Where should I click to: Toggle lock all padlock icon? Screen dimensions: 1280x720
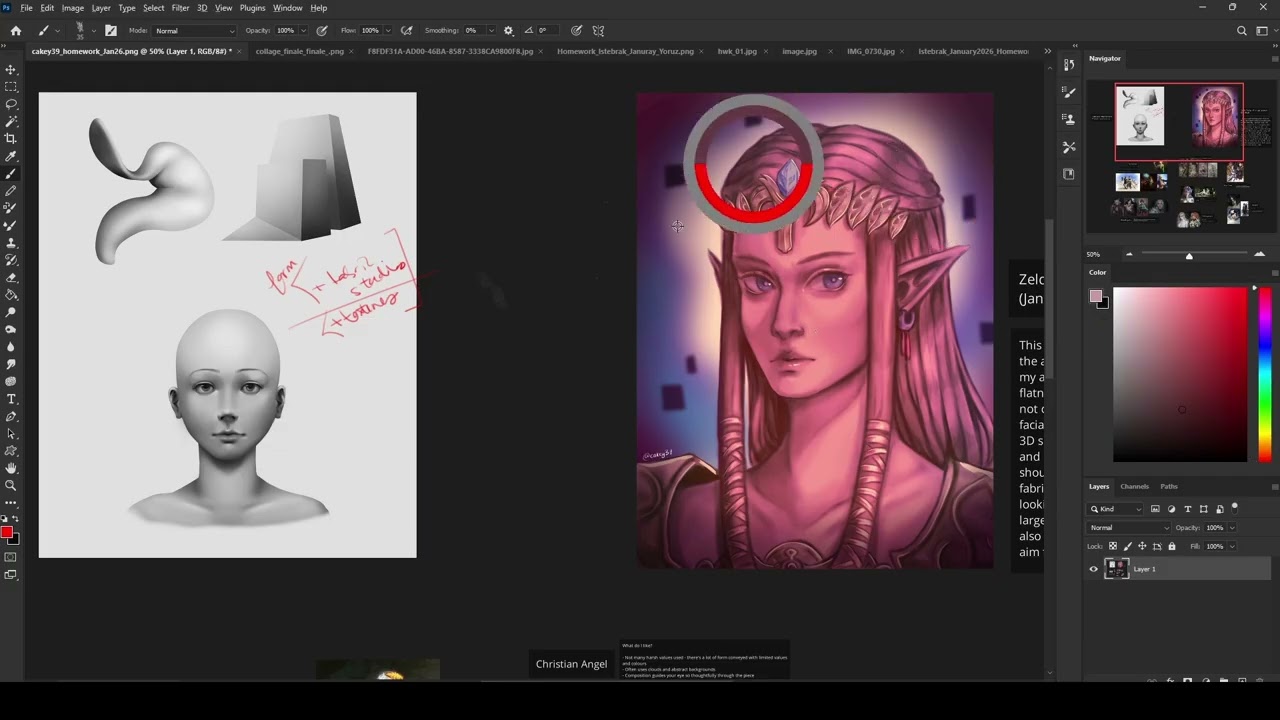point(1172,546)
